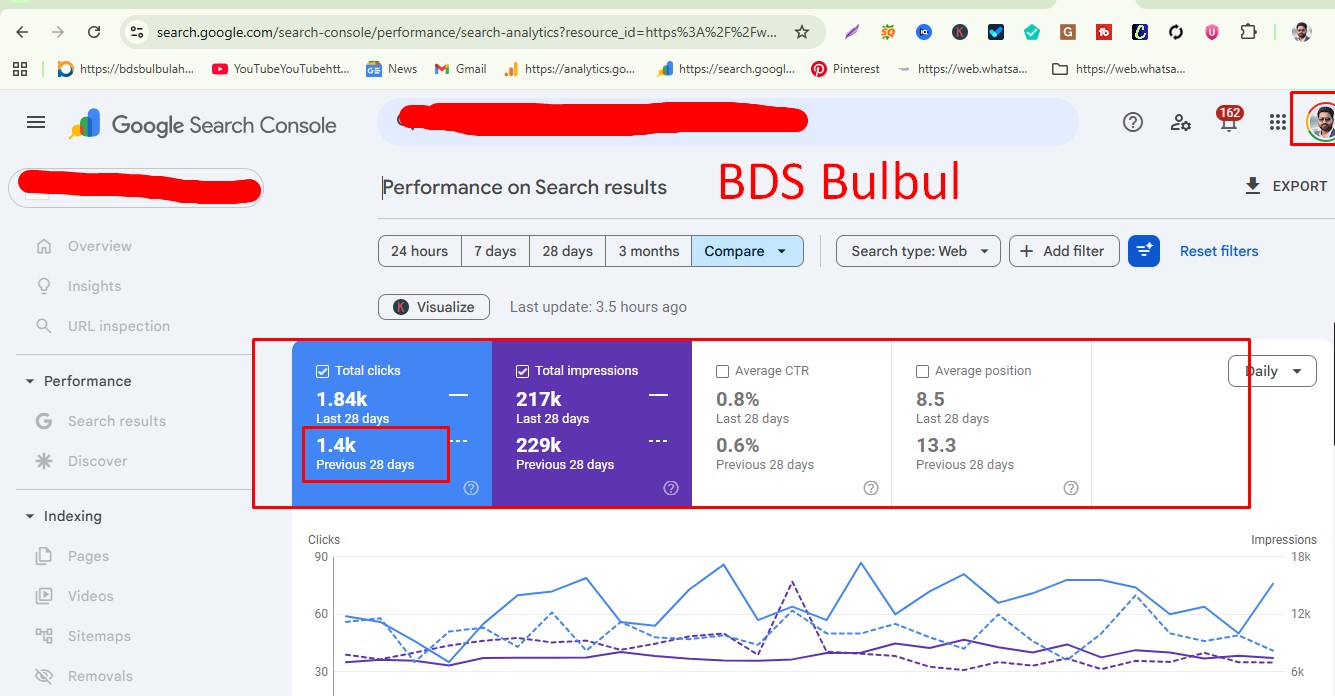1335x696 pixels.
Task: Click the download icon beside EXPORT
Action: coord(1252,186)
